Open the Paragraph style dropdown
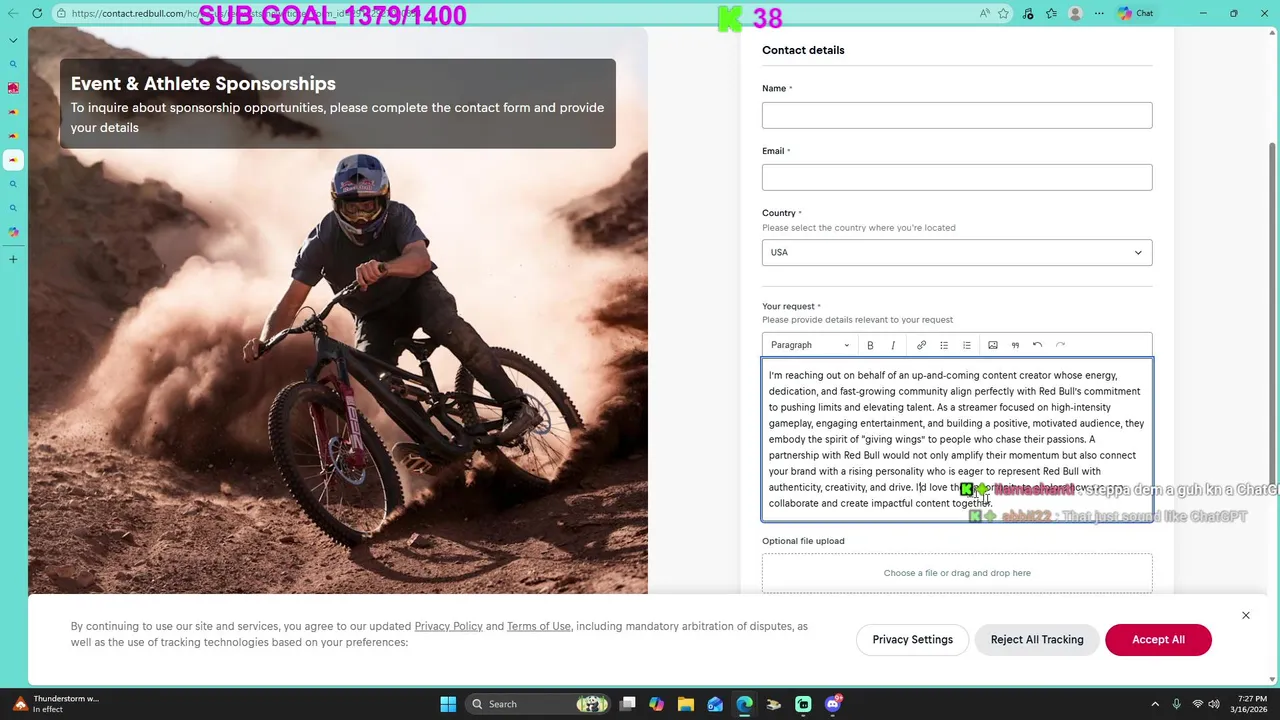The image size is (1280, 720). [x=810, y=345]
